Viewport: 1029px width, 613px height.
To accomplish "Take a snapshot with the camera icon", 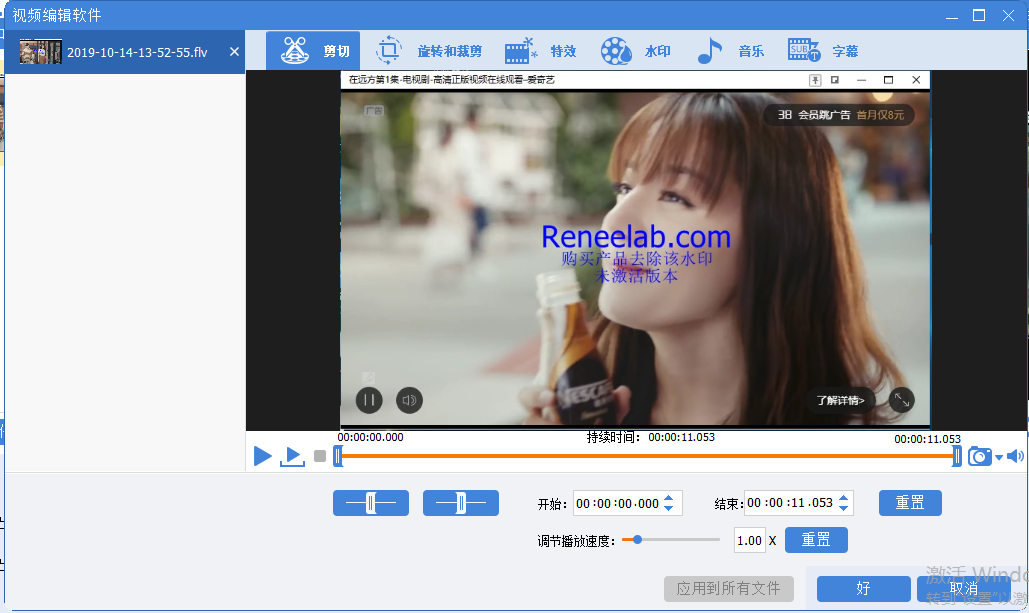I will click(979, 456).
